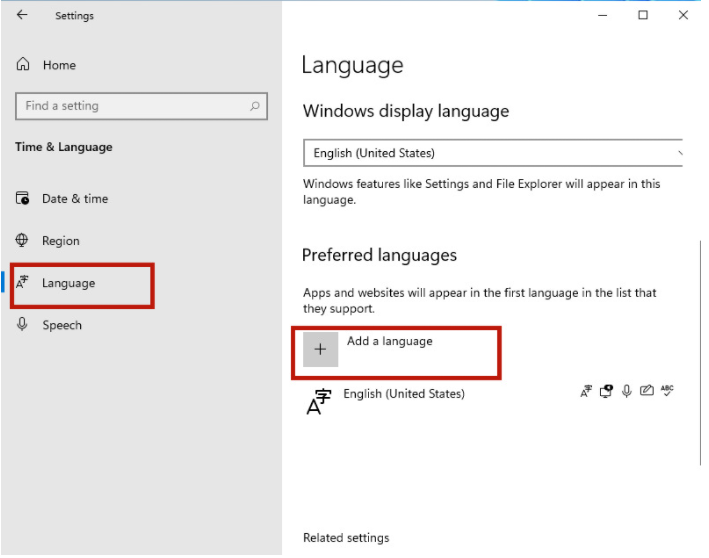Viewport: 709px width, 558px height.
Task: Open the Language settings page
Action: tap(68, 283)
